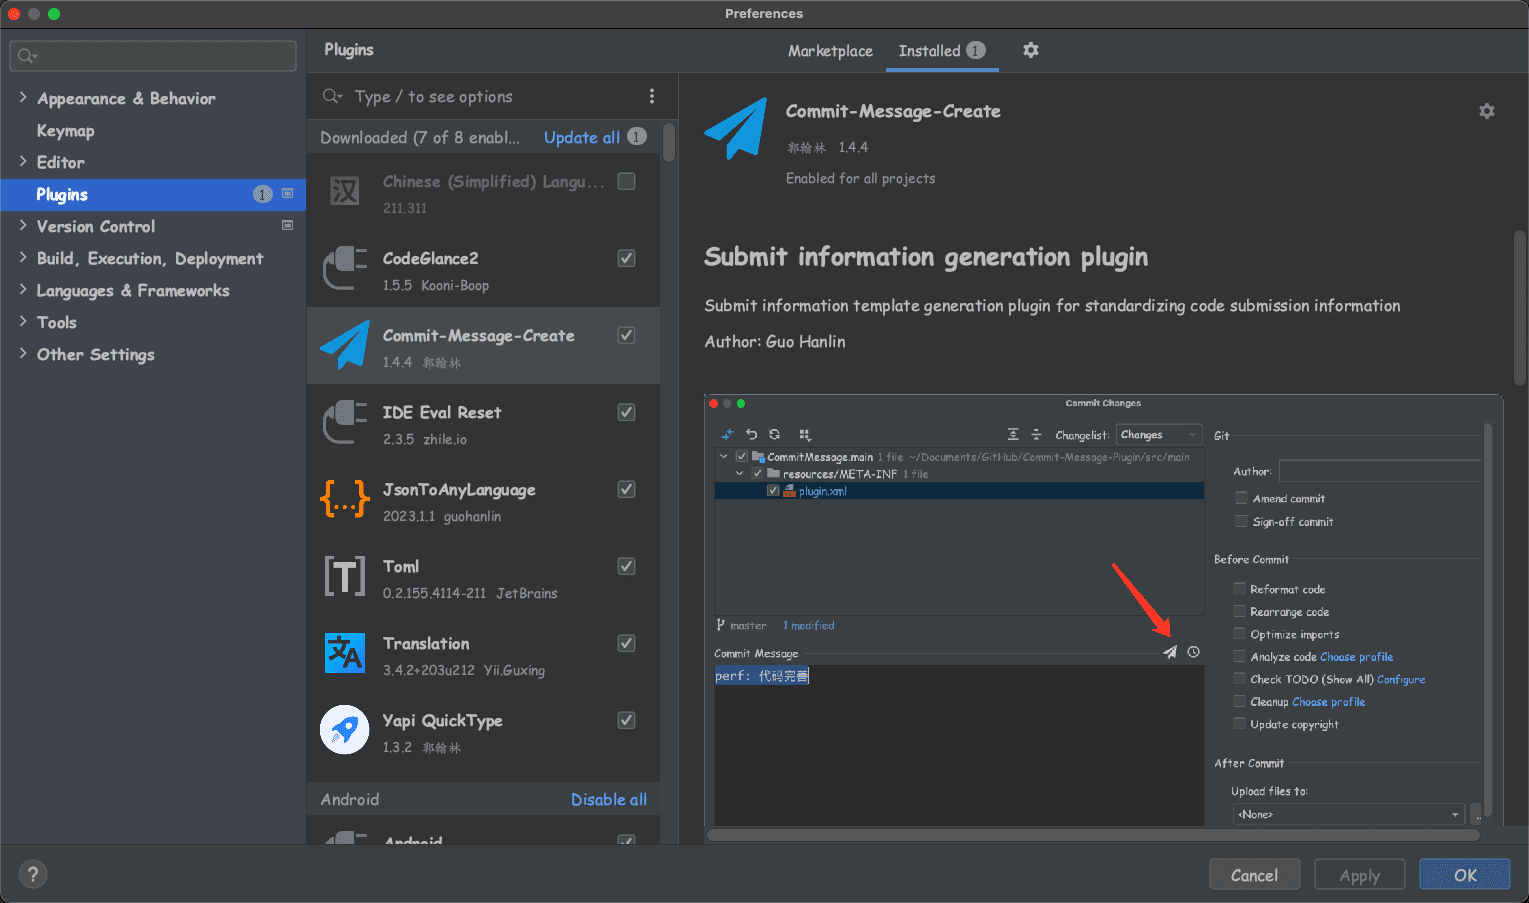Click the Translation plugin icon
The image size is (1529, 903).
pyautogui.click(x=345, y=653)
